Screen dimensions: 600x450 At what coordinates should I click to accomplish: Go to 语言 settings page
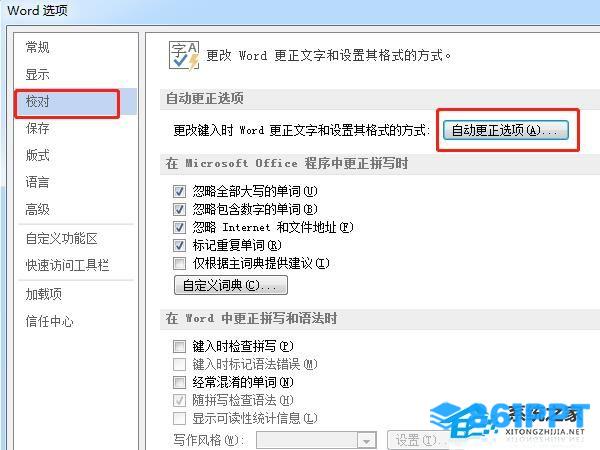(38, 182)
